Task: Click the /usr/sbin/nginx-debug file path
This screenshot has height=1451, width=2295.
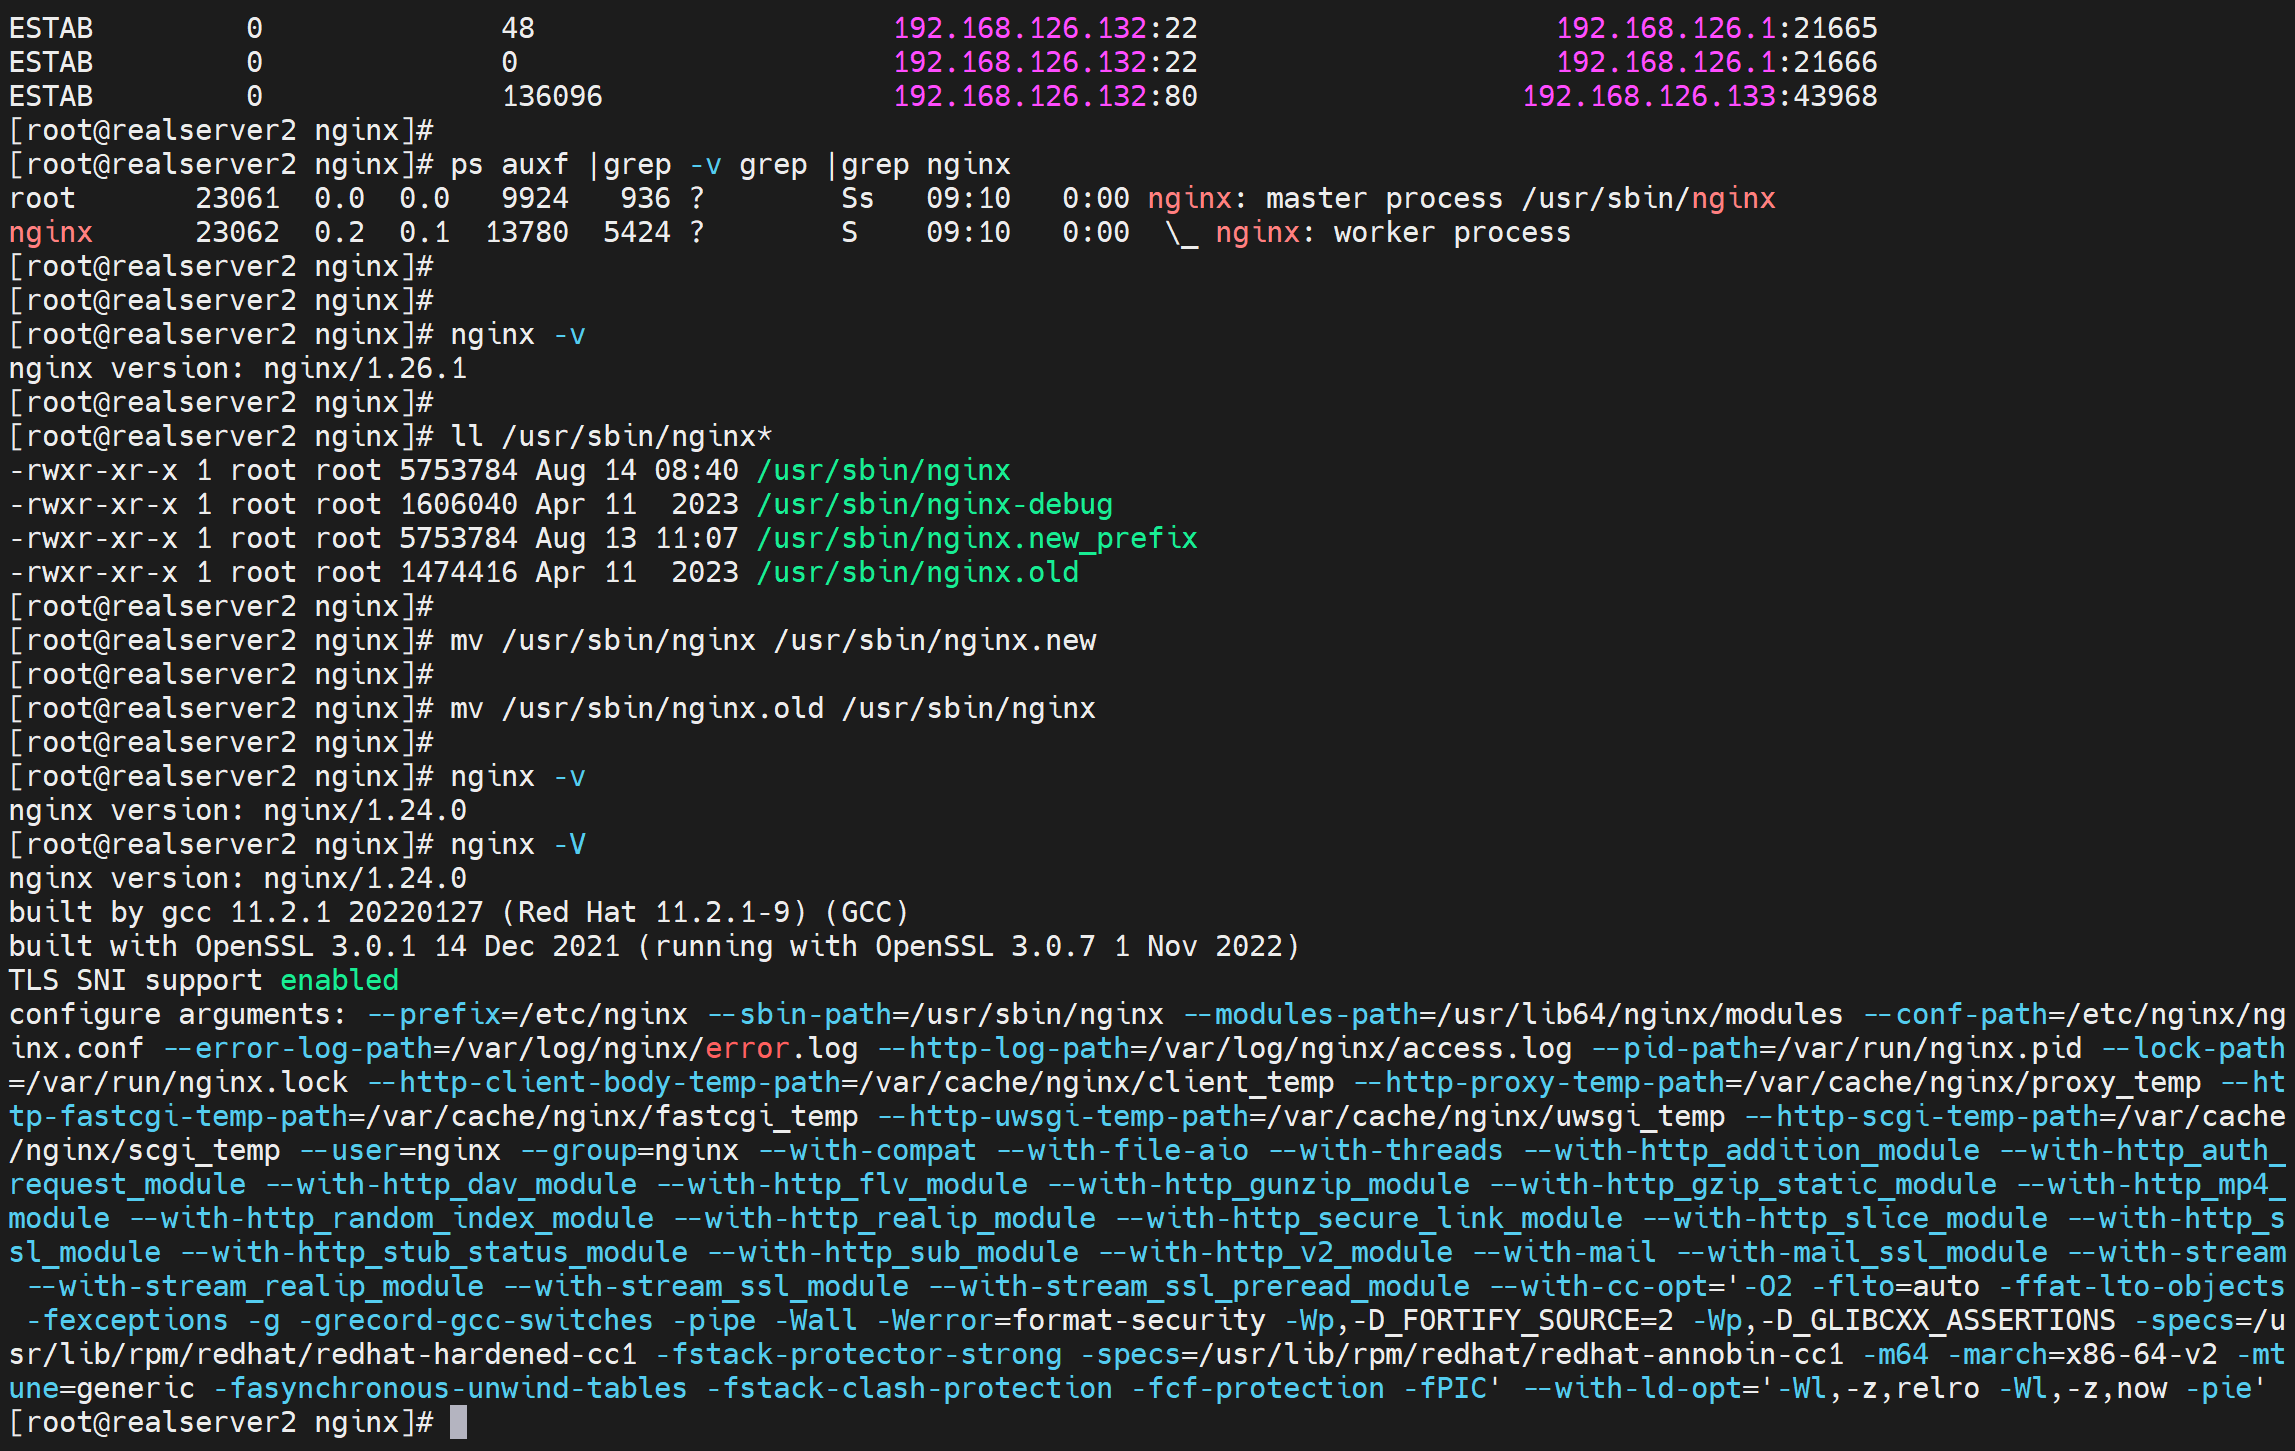Action: coord(934,504)
